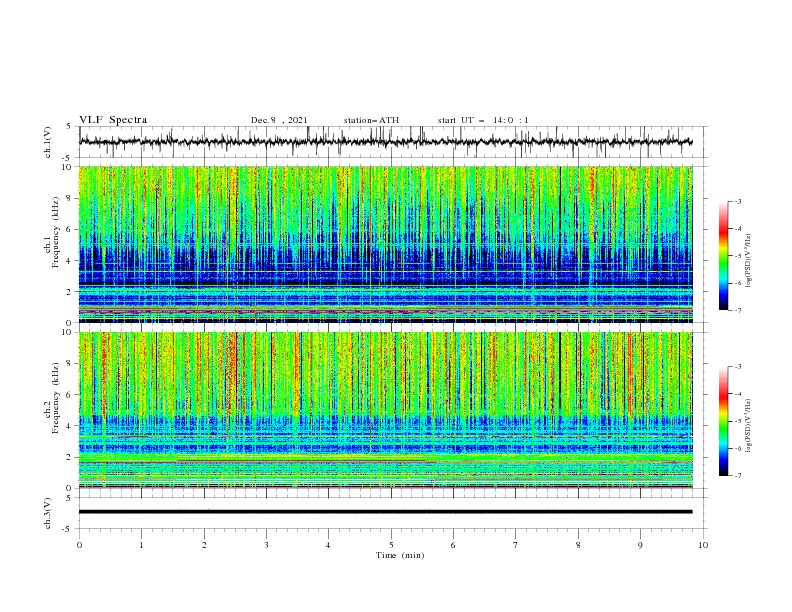This screenshot has width=792, height=612.
Task: Click the "0" tick on the Time axis
Action: tap(79, 545)
